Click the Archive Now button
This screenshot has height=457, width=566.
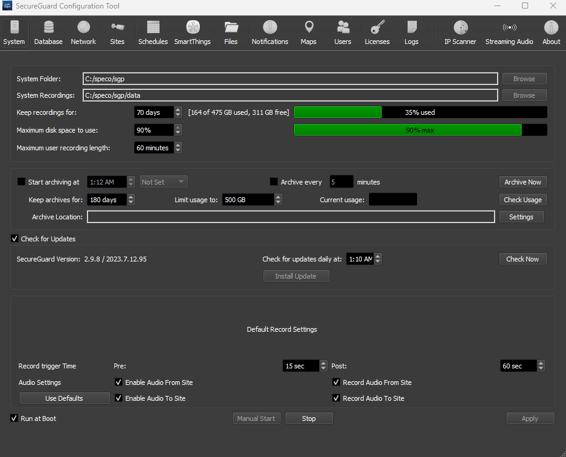pos(523,182)
